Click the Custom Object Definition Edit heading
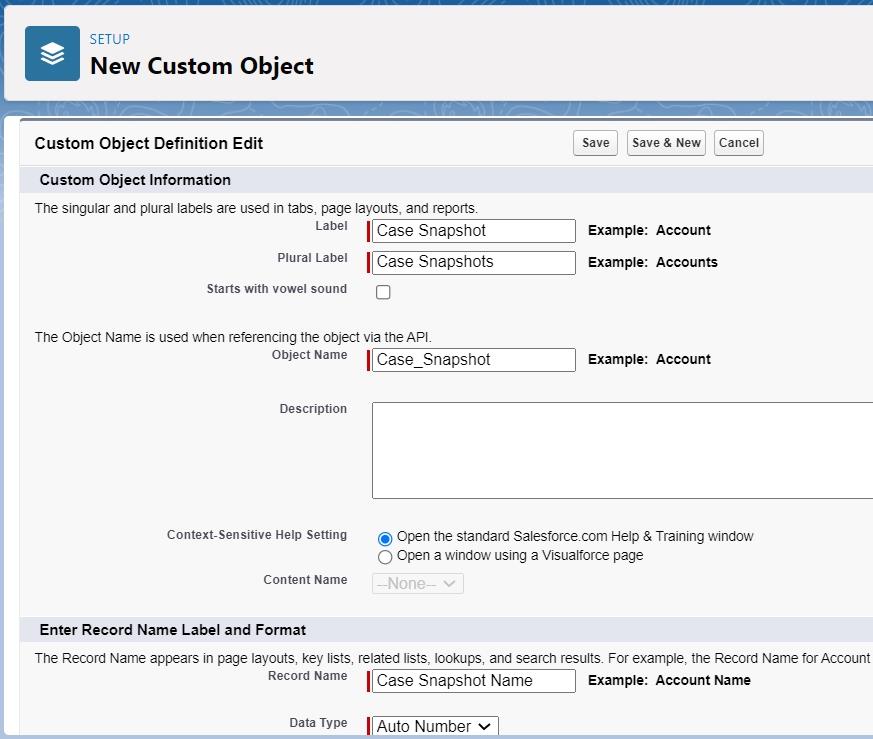Screen dimensions: 873x739 (x=149, y=143)
